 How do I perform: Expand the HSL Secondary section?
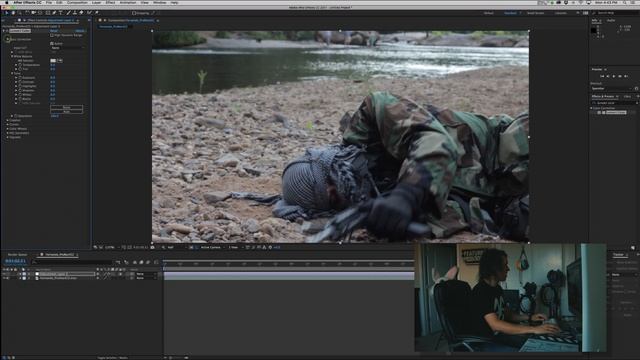click(x=7, y=133)
